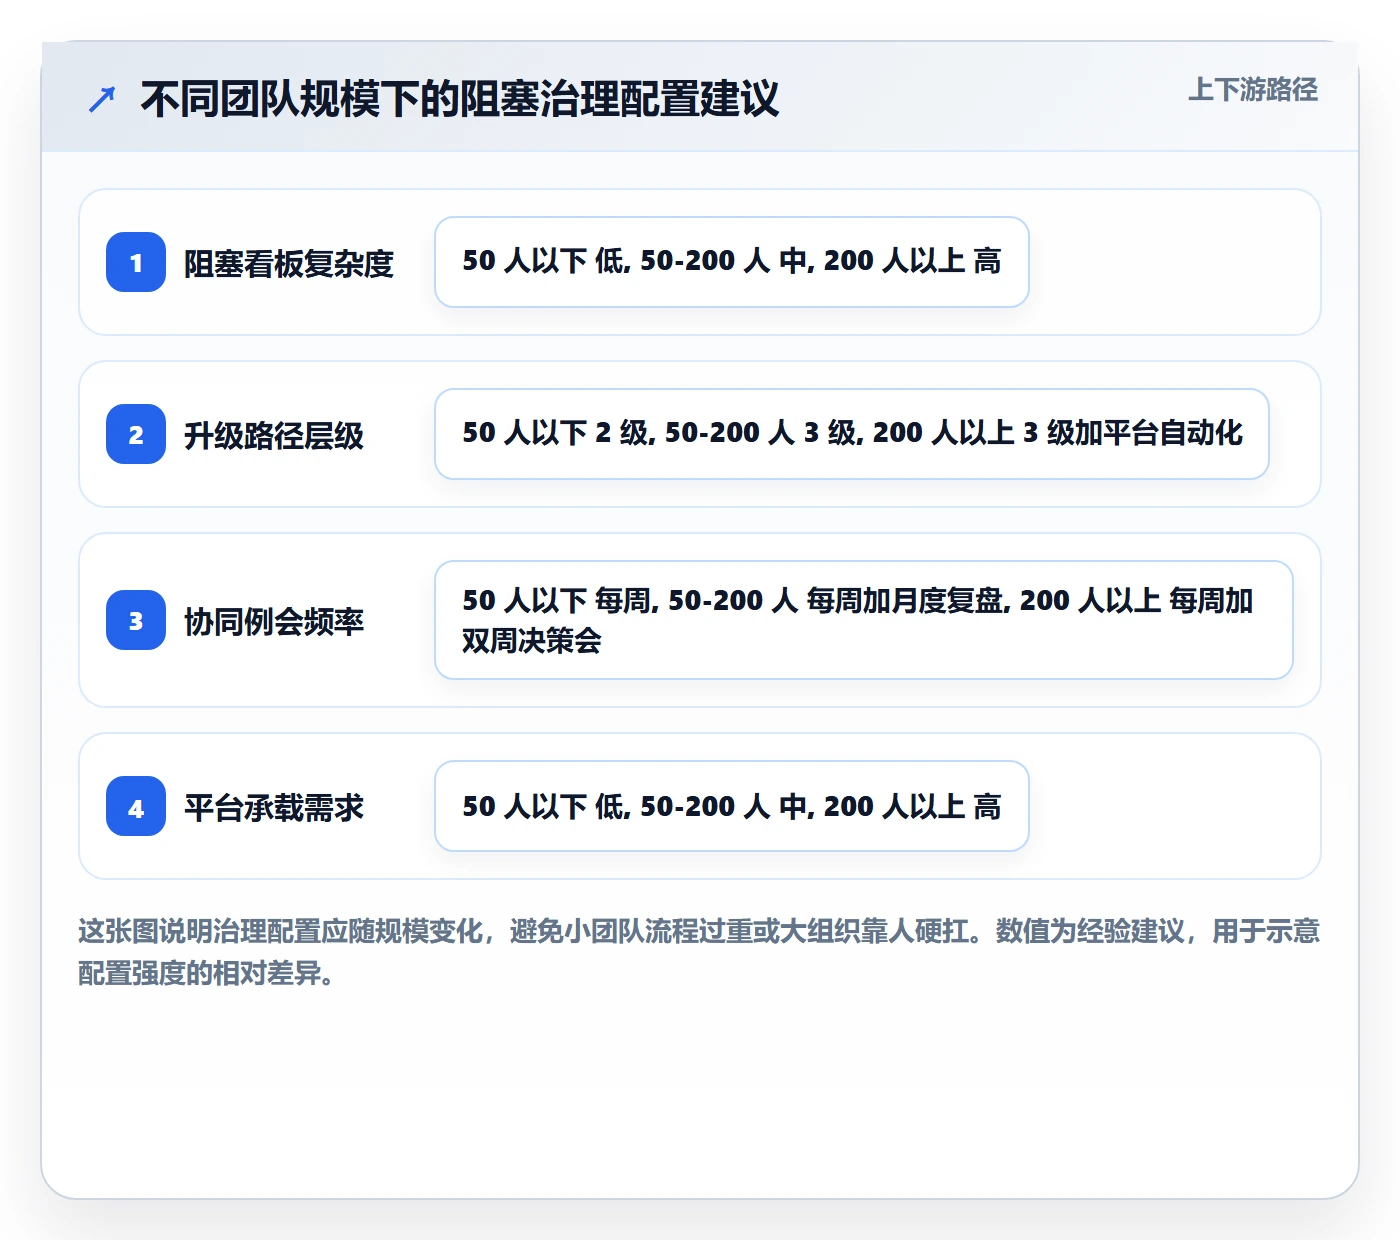The image size is (1400, 1240).
Task: Click the 平台承载需求 label
Action: [x=274, y=807]
